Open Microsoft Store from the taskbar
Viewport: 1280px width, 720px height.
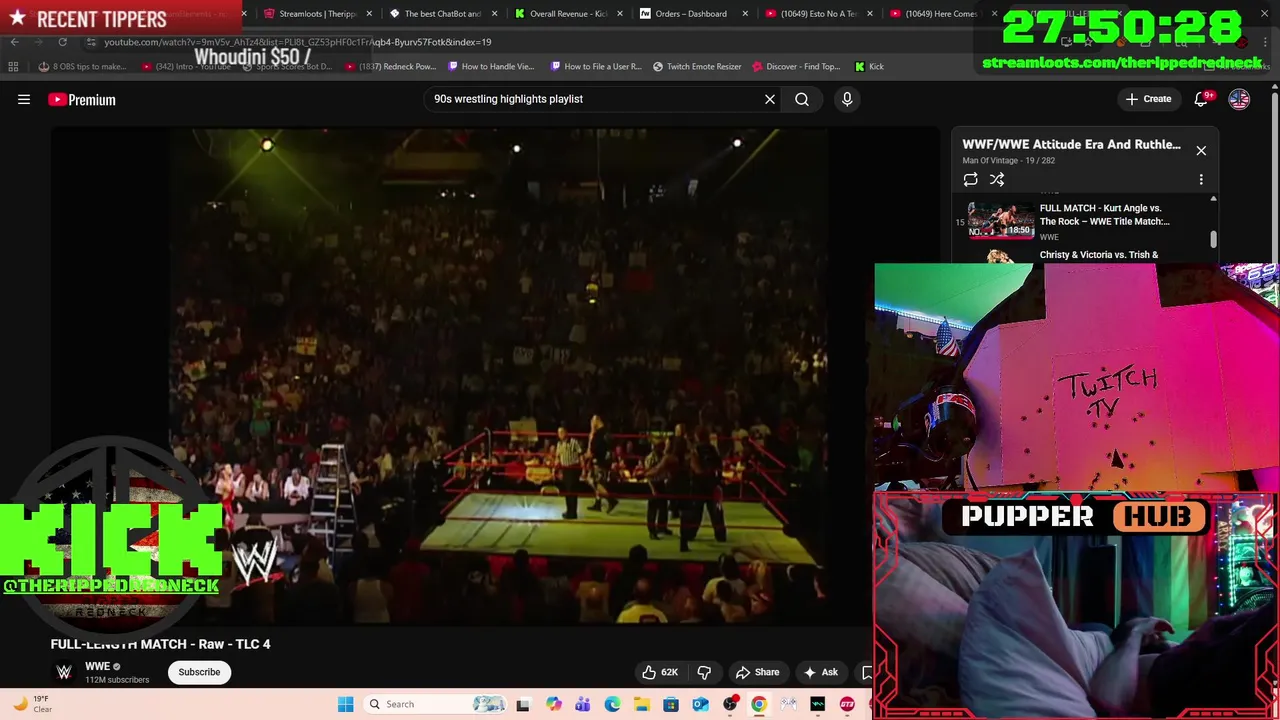coord(671,704)
